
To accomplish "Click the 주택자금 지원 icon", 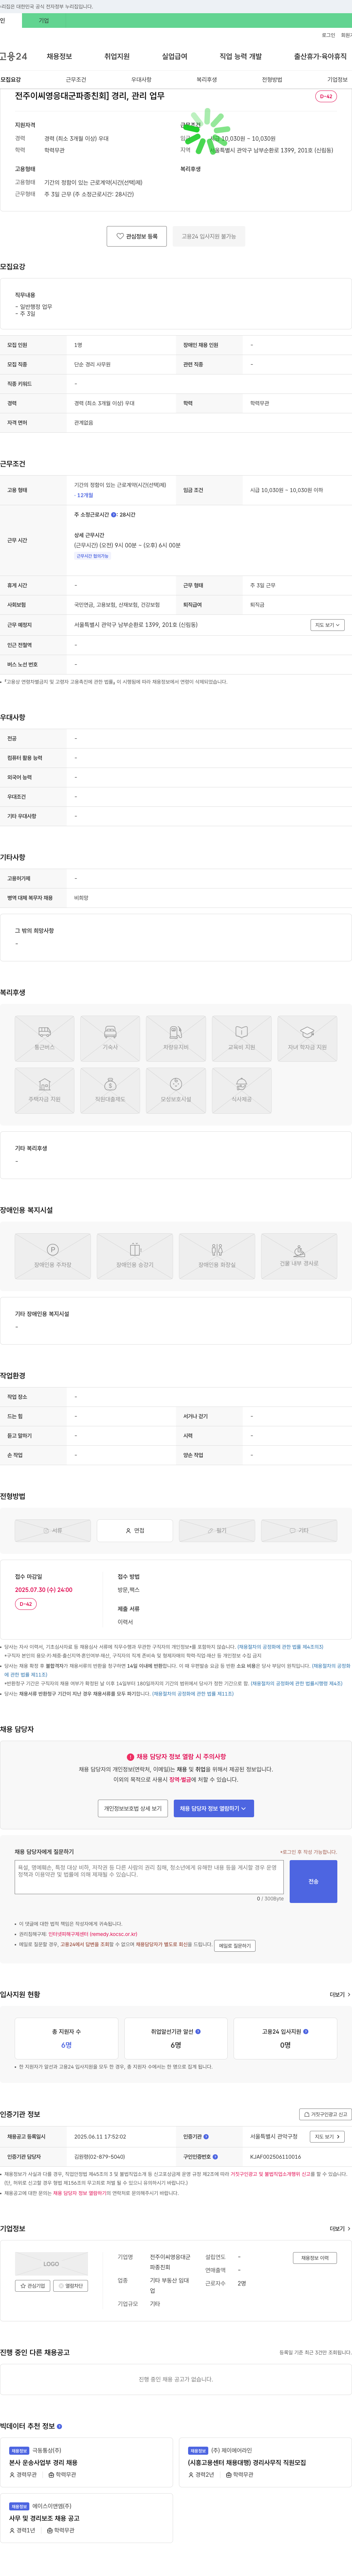I will tap(44, 1090).
